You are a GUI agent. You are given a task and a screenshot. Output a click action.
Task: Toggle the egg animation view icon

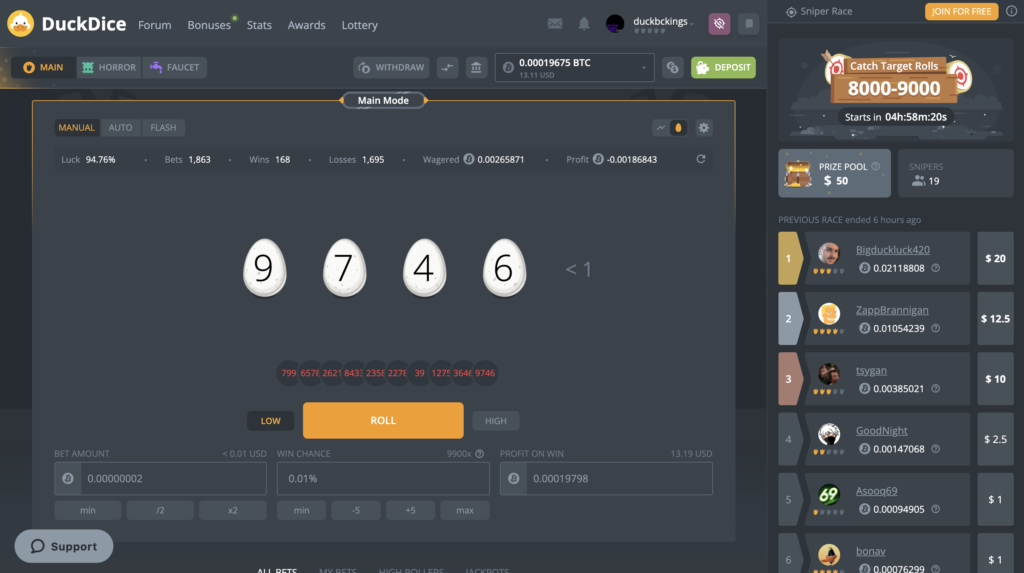[x=679, y=128]
